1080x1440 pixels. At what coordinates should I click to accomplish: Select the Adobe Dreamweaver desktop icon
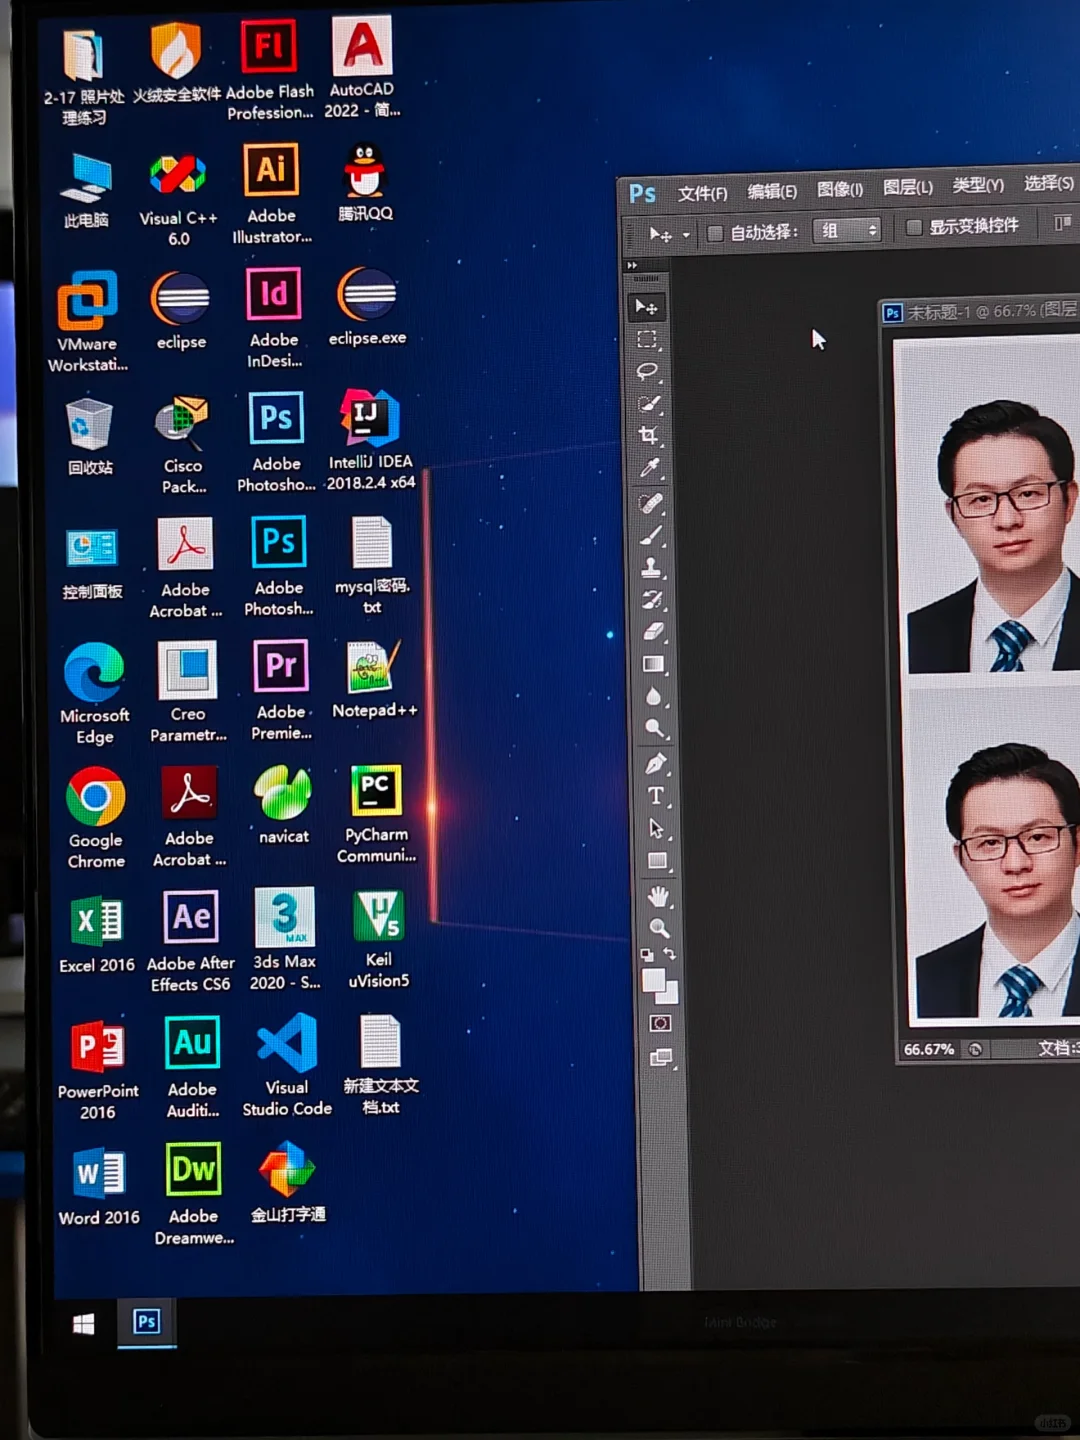click(194, 1194)
